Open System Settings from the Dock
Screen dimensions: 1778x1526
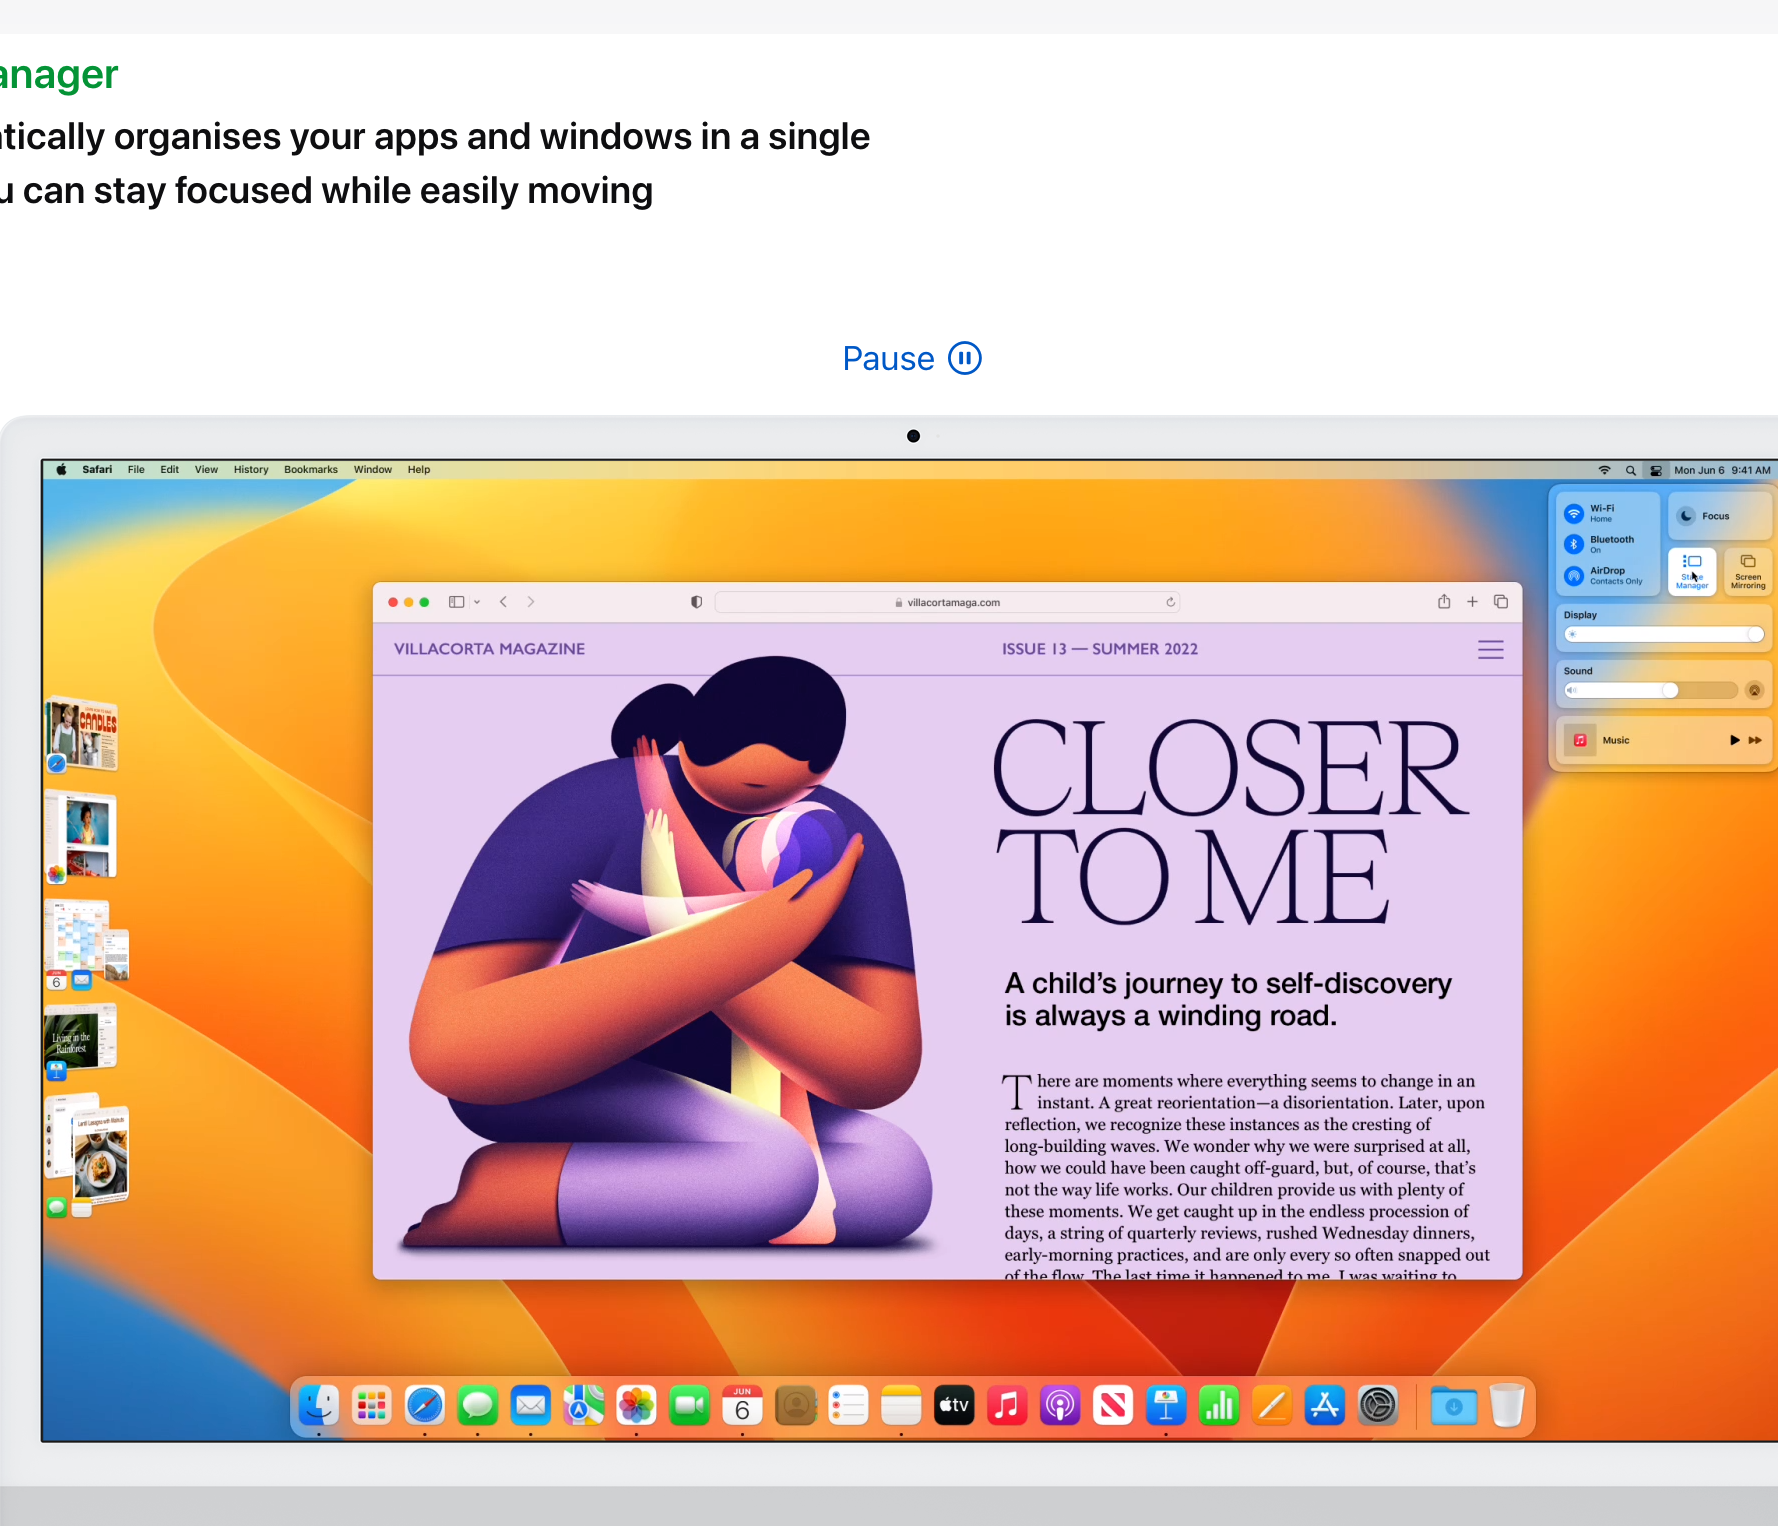tap(1378, 1406)
